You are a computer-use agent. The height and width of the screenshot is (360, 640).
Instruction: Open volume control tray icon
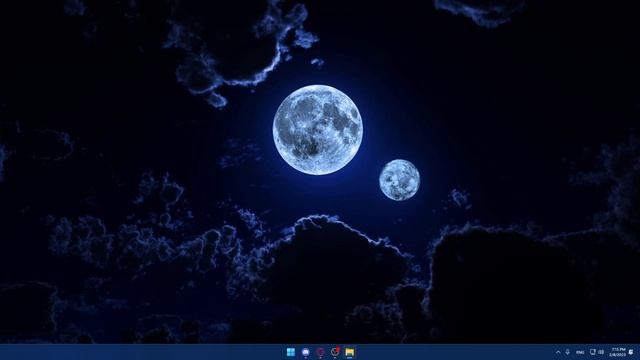(x=601, y=352)
